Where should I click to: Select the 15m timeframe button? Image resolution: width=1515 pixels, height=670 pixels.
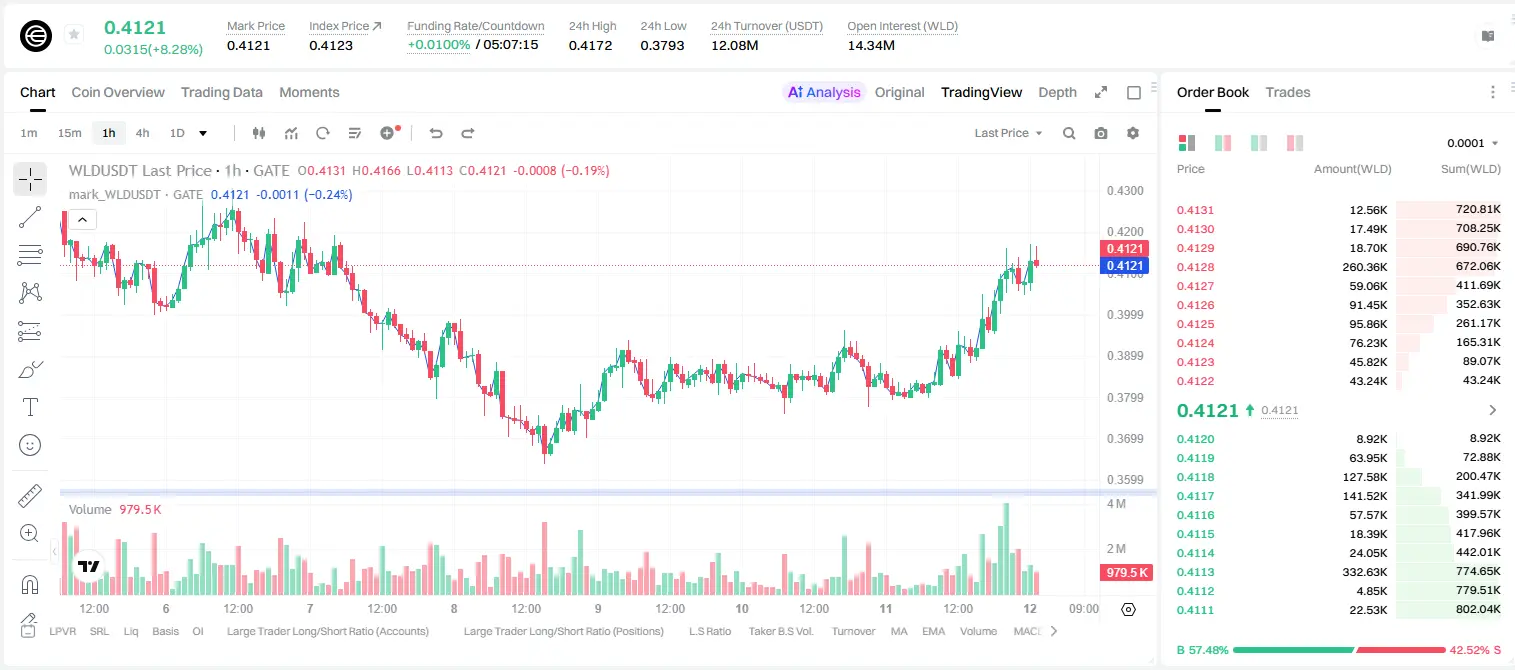(69, 133)
